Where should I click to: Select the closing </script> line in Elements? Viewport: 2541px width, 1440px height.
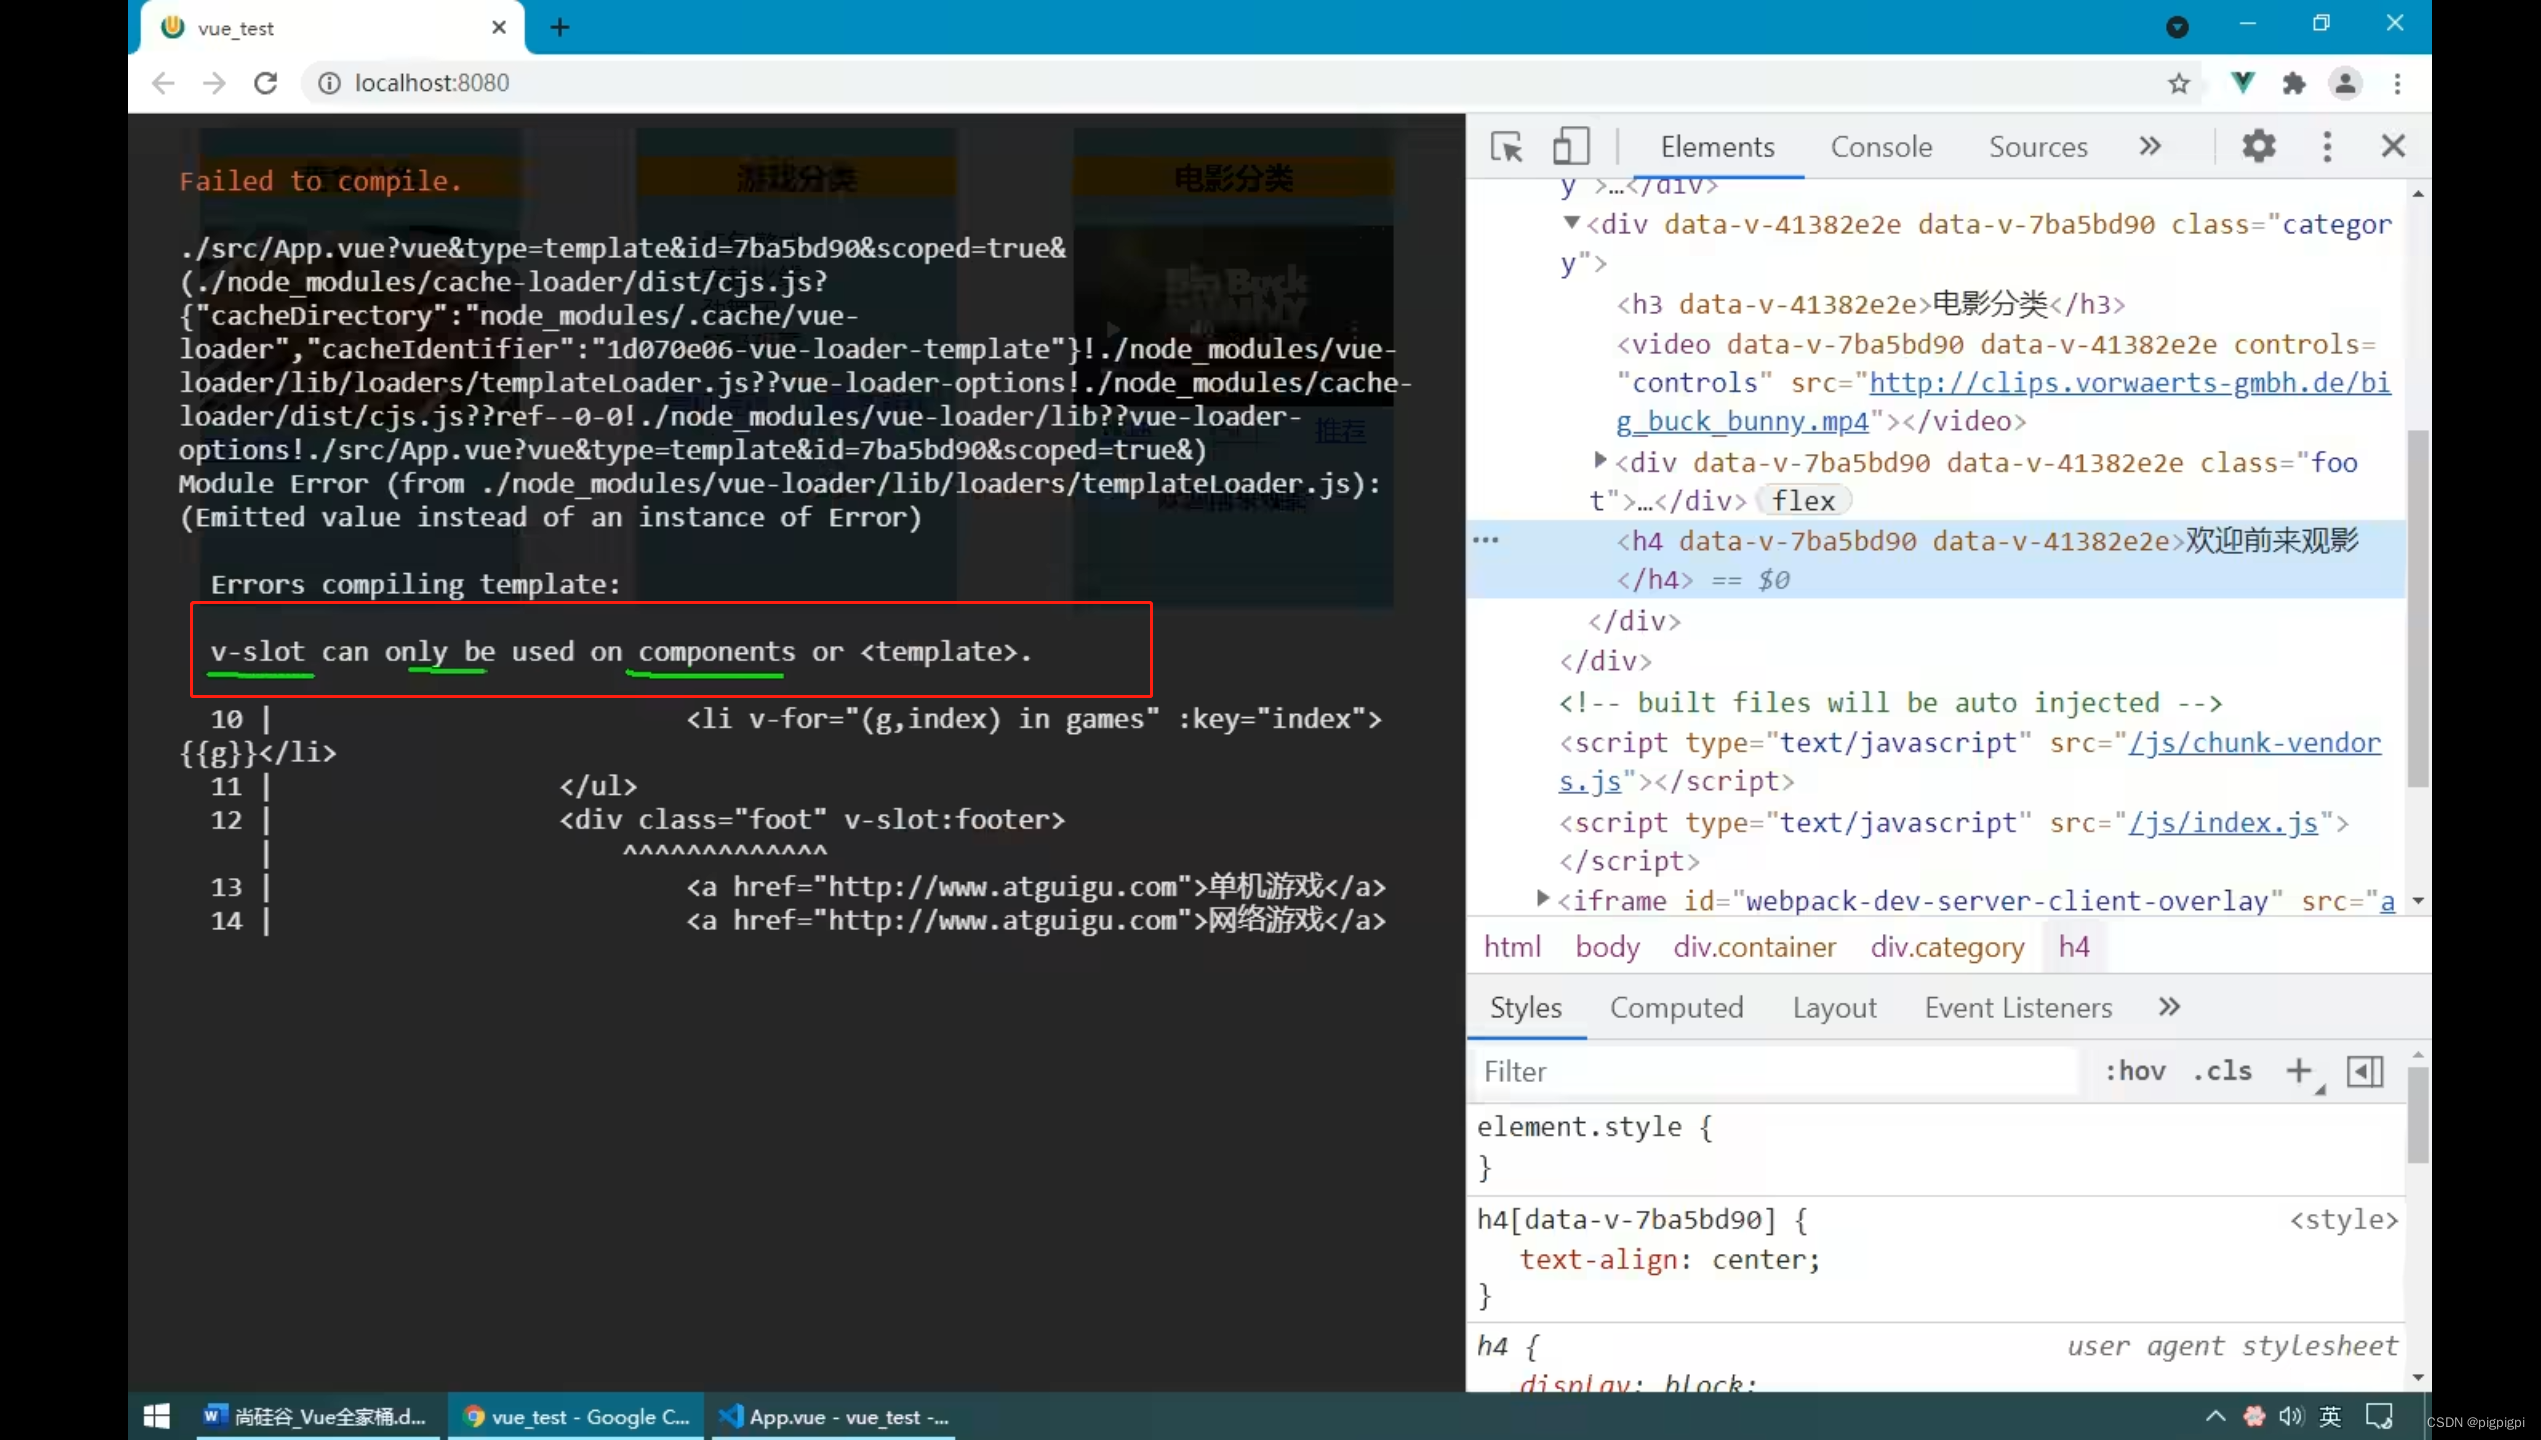[1629, 861]
